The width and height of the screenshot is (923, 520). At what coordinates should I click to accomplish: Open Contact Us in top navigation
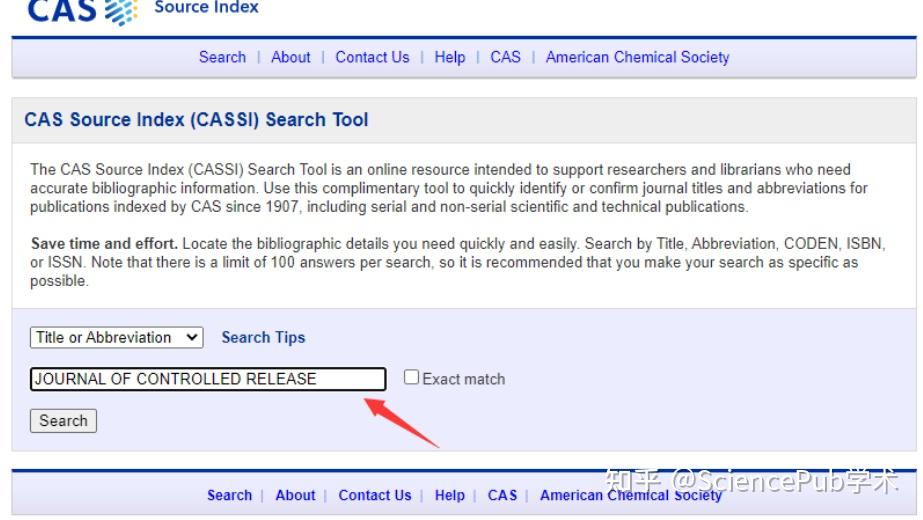[x=372, y=57]
